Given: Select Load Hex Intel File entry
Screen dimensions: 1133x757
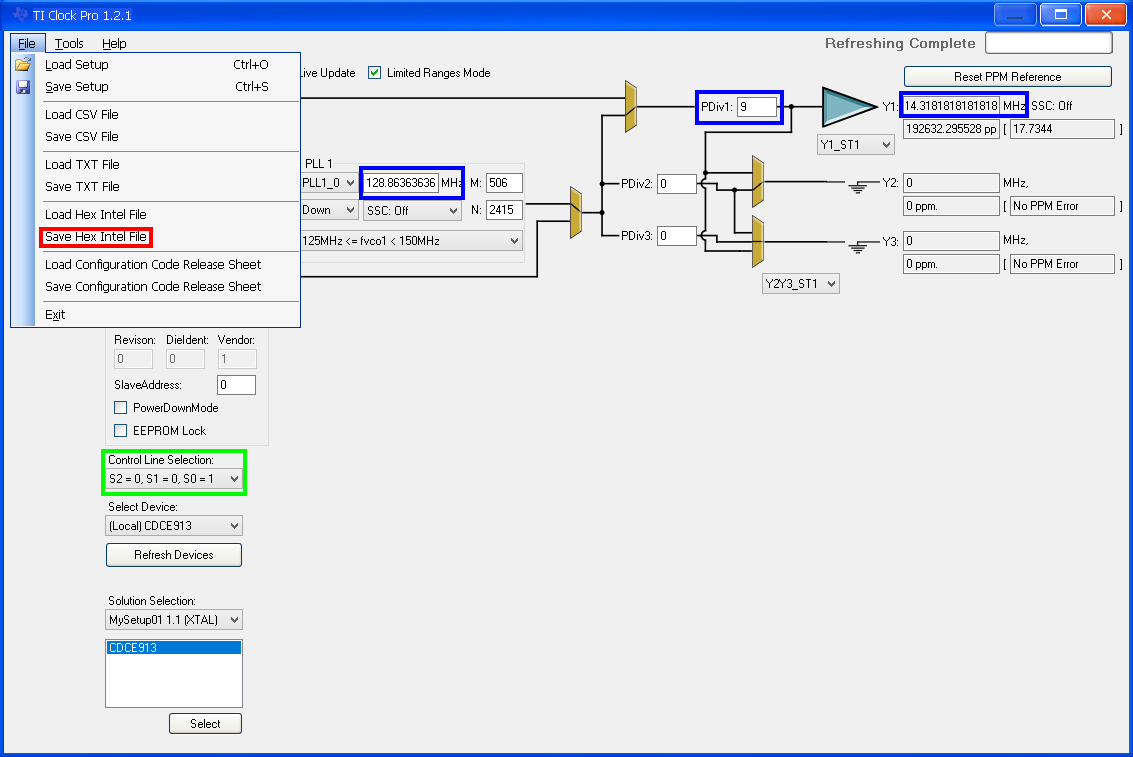Looking at the screenshot, I should [x=155, y=215].
